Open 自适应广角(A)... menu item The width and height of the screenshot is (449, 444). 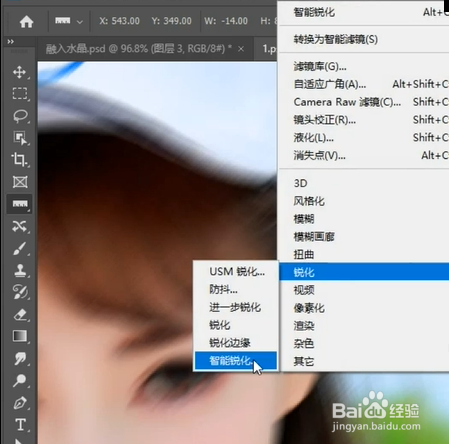(x=364, y=84)
